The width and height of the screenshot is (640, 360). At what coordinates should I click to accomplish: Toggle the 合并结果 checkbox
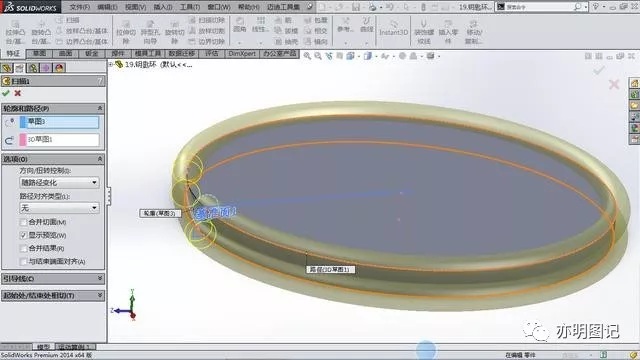pos(23,248)
